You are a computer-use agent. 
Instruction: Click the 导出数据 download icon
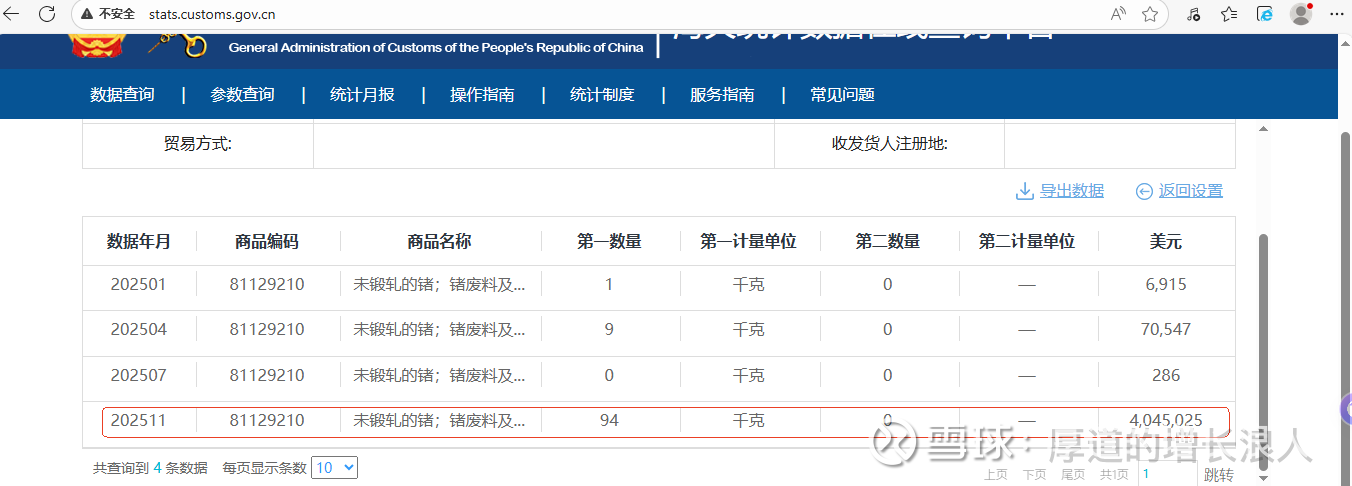point(1025,191)
